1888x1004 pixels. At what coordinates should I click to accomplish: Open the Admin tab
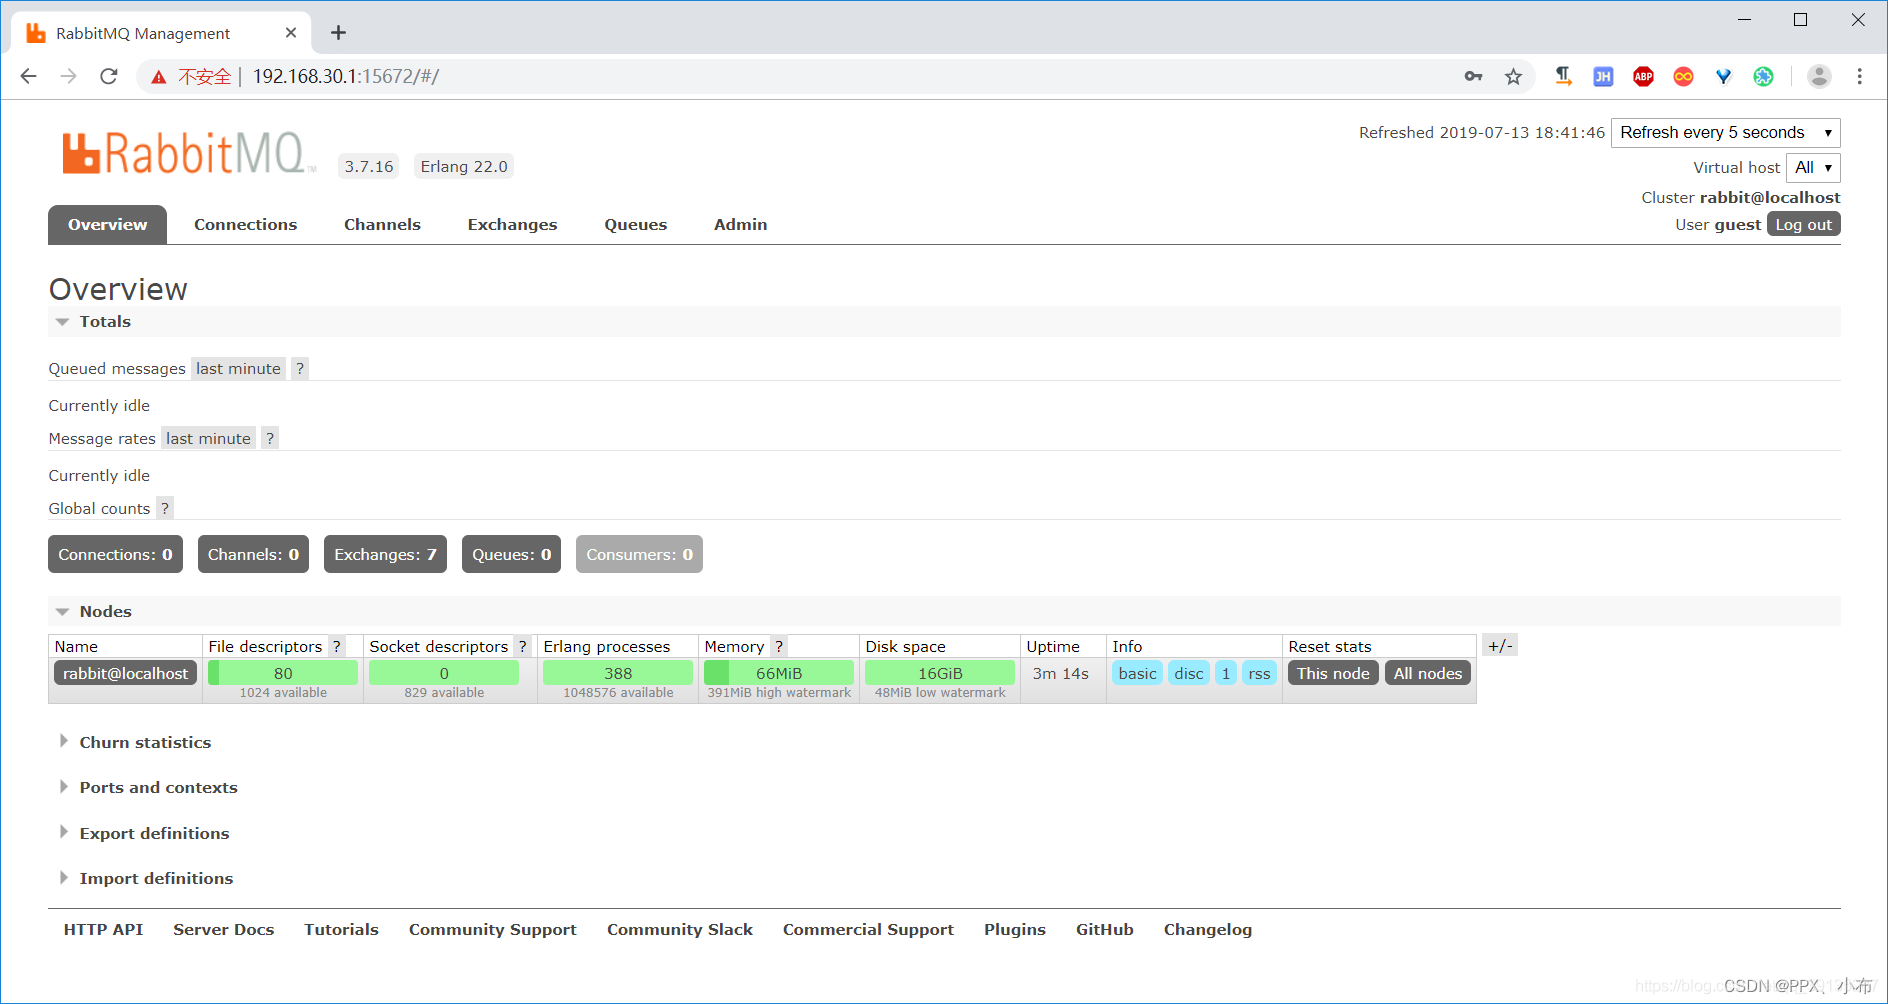pyautogui.click(x=740, y=225)
